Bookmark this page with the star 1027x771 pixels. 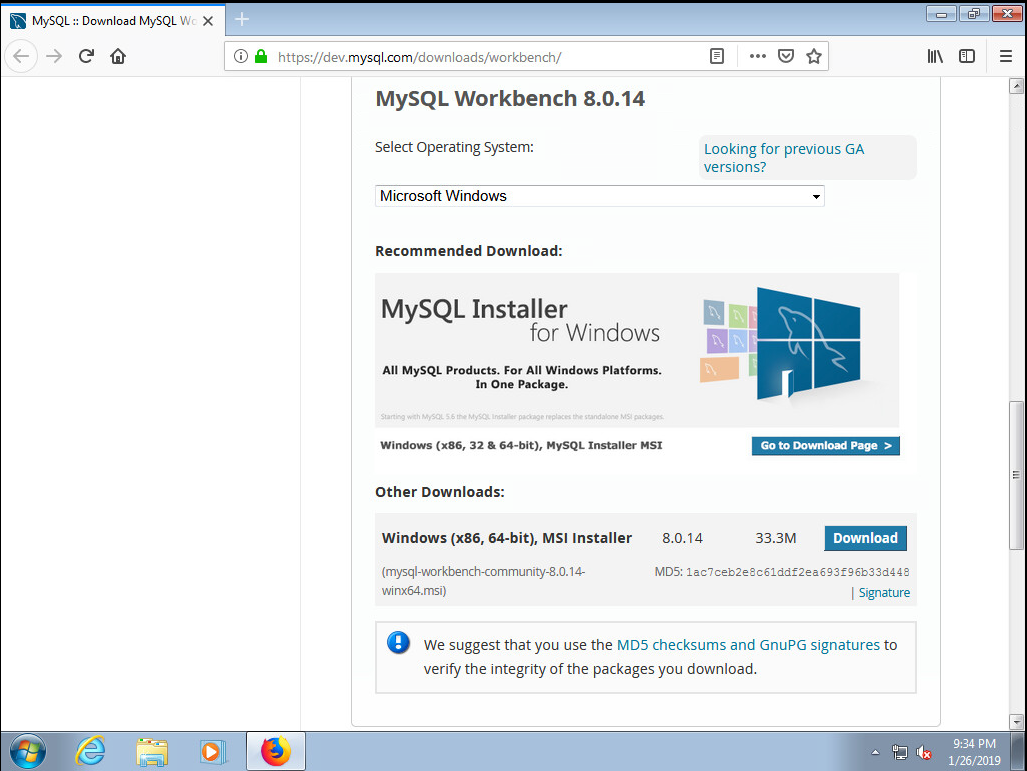tap(813, 56)
